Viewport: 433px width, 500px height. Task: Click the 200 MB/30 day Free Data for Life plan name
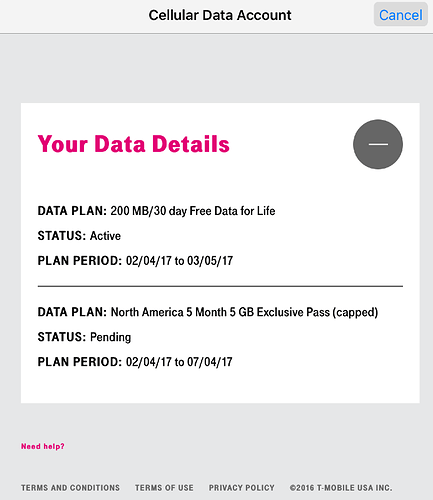click(x=193, y=211)
